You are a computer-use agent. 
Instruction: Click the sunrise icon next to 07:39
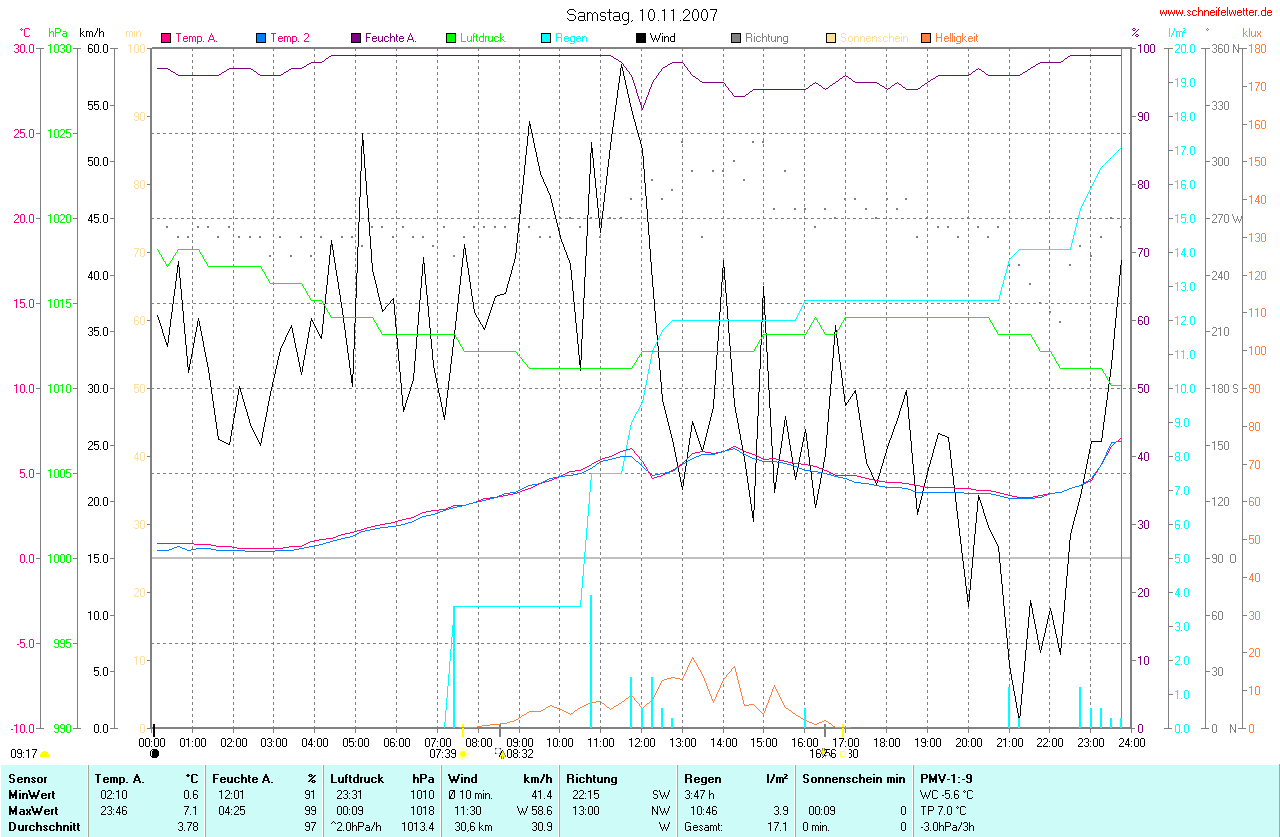(x=462, y=754)
